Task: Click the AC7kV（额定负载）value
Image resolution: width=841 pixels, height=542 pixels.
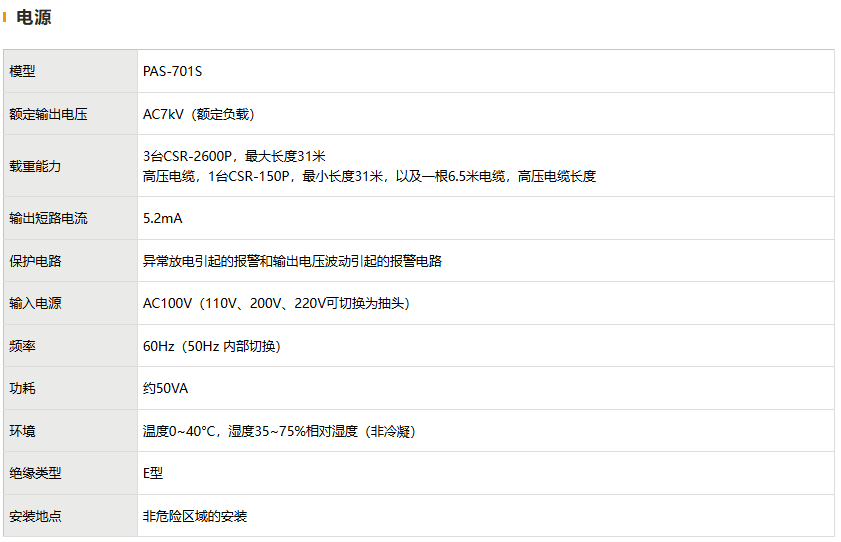Action: (198, 114)
